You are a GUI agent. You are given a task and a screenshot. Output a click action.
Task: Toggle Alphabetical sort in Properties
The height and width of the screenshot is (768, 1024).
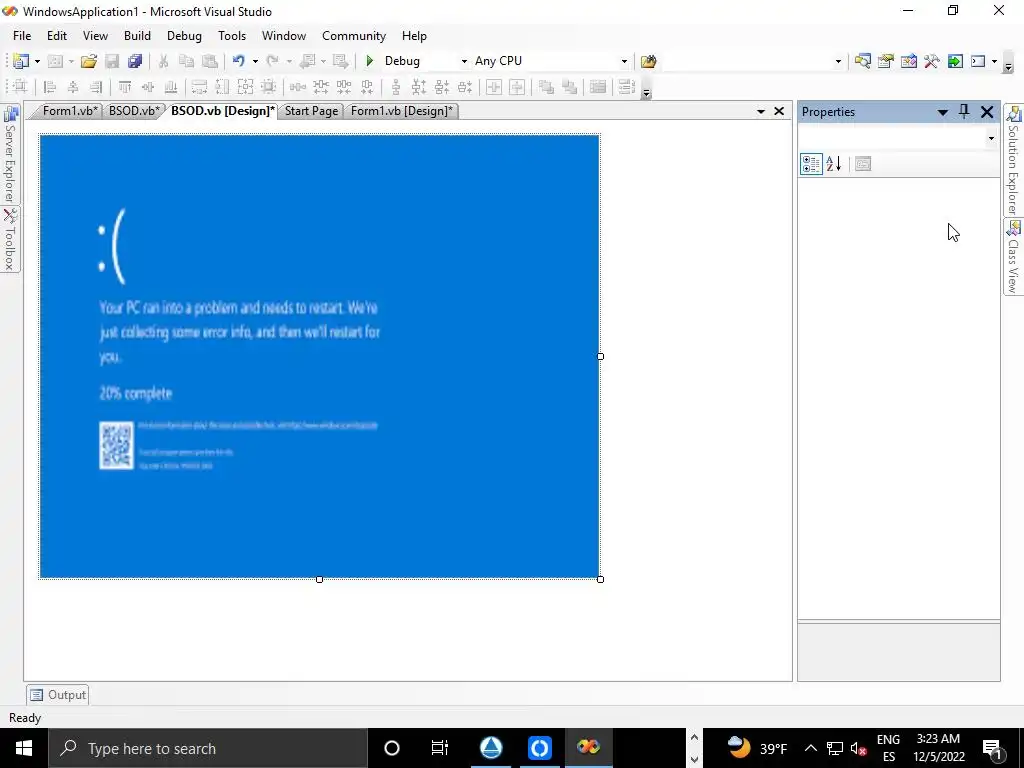(834, 164)
